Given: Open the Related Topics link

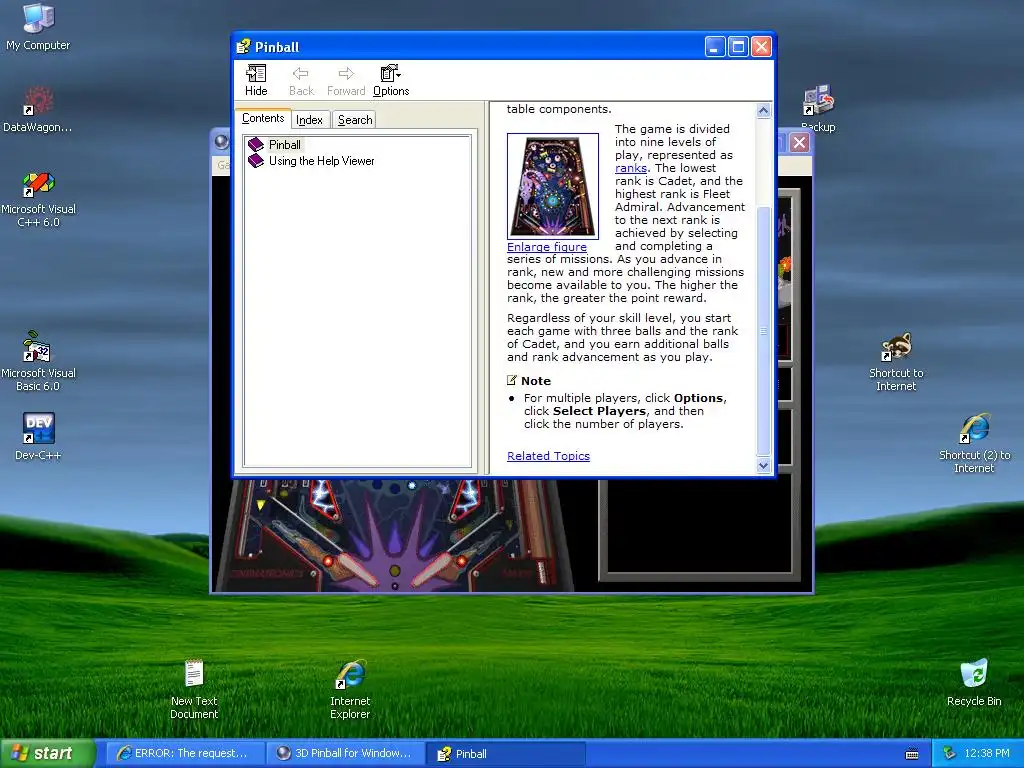Looking at the screenshot, I should (548, 456).
